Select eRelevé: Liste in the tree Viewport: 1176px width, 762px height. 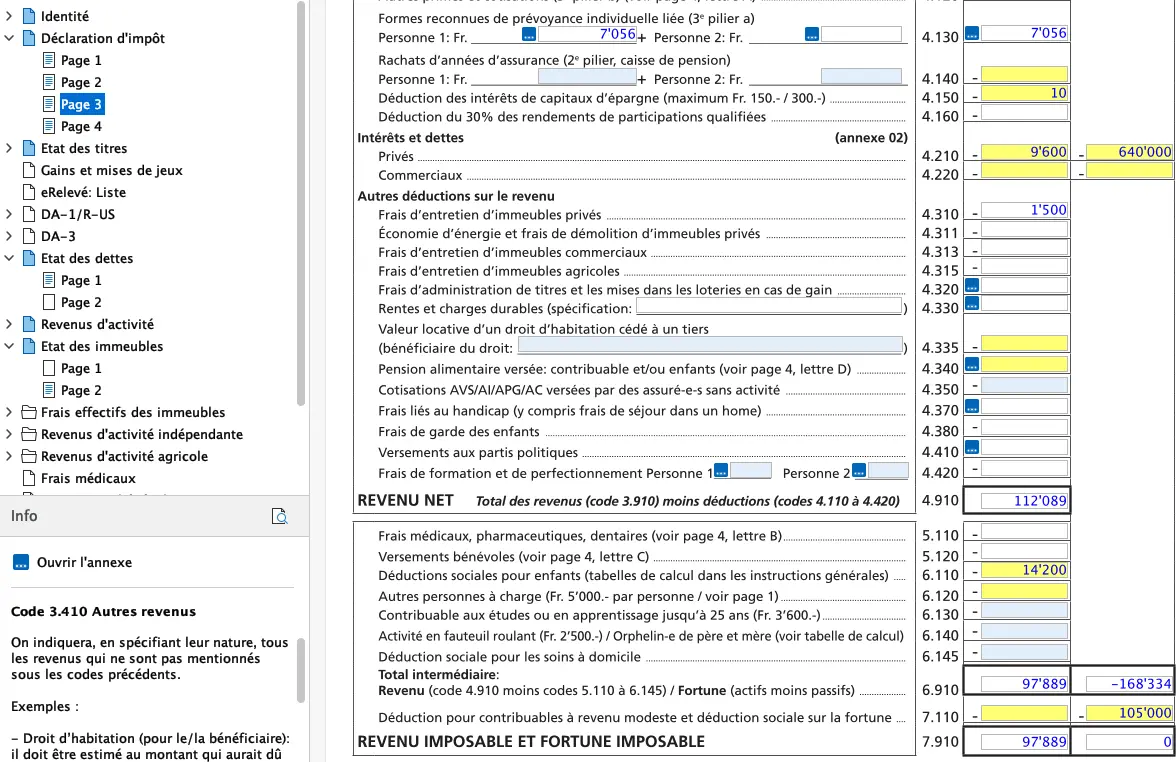(x=83, y=192)
